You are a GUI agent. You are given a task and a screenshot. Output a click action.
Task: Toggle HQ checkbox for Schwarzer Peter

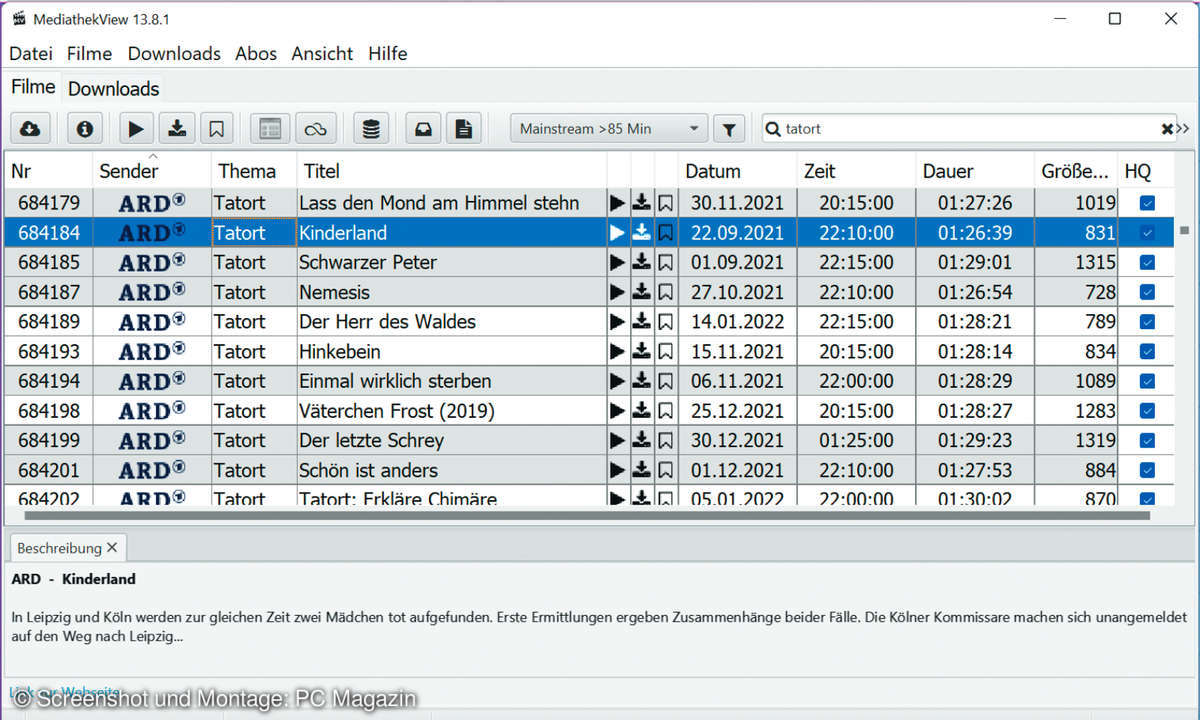[x=1147, y=262]
